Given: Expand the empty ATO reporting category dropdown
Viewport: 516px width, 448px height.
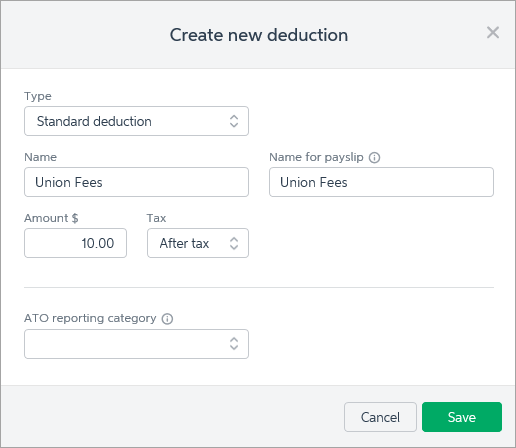Looking at the screenshot, I should [x=136, y=344].
